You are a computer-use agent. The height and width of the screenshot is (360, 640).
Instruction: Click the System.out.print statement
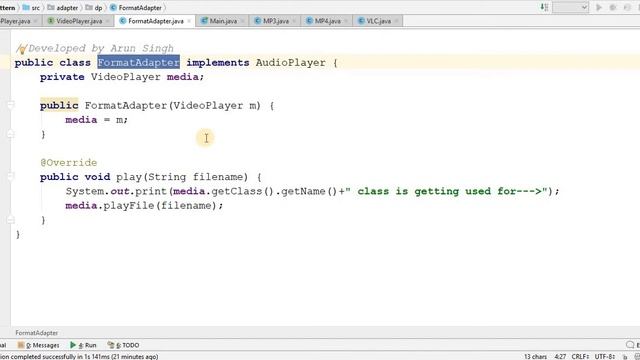312,191
